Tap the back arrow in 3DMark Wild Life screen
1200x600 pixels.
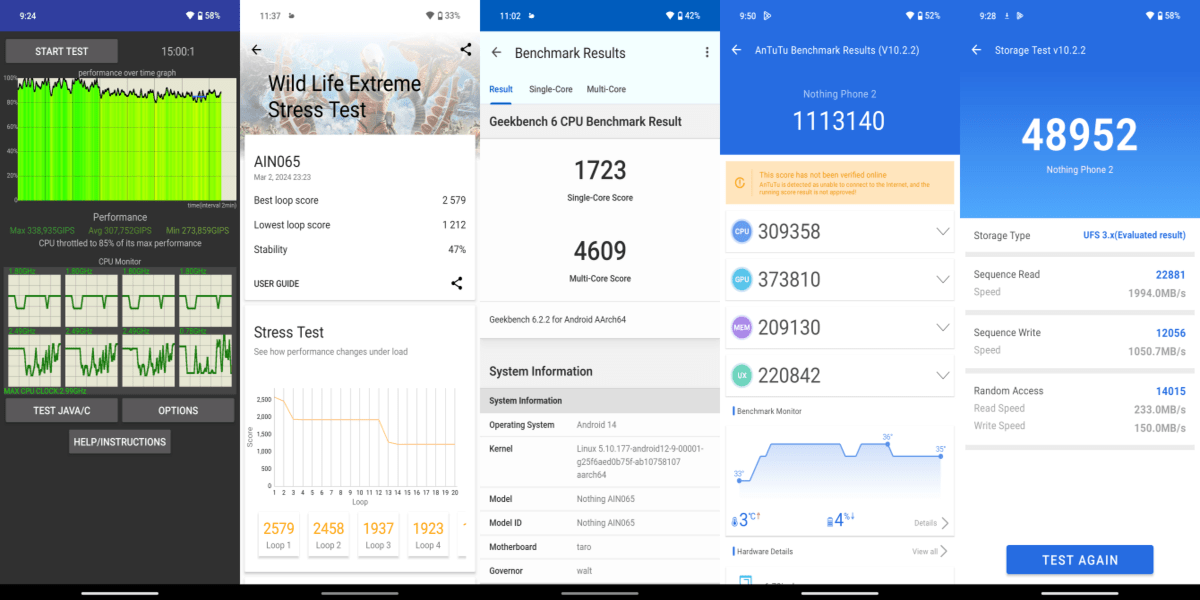256,50
